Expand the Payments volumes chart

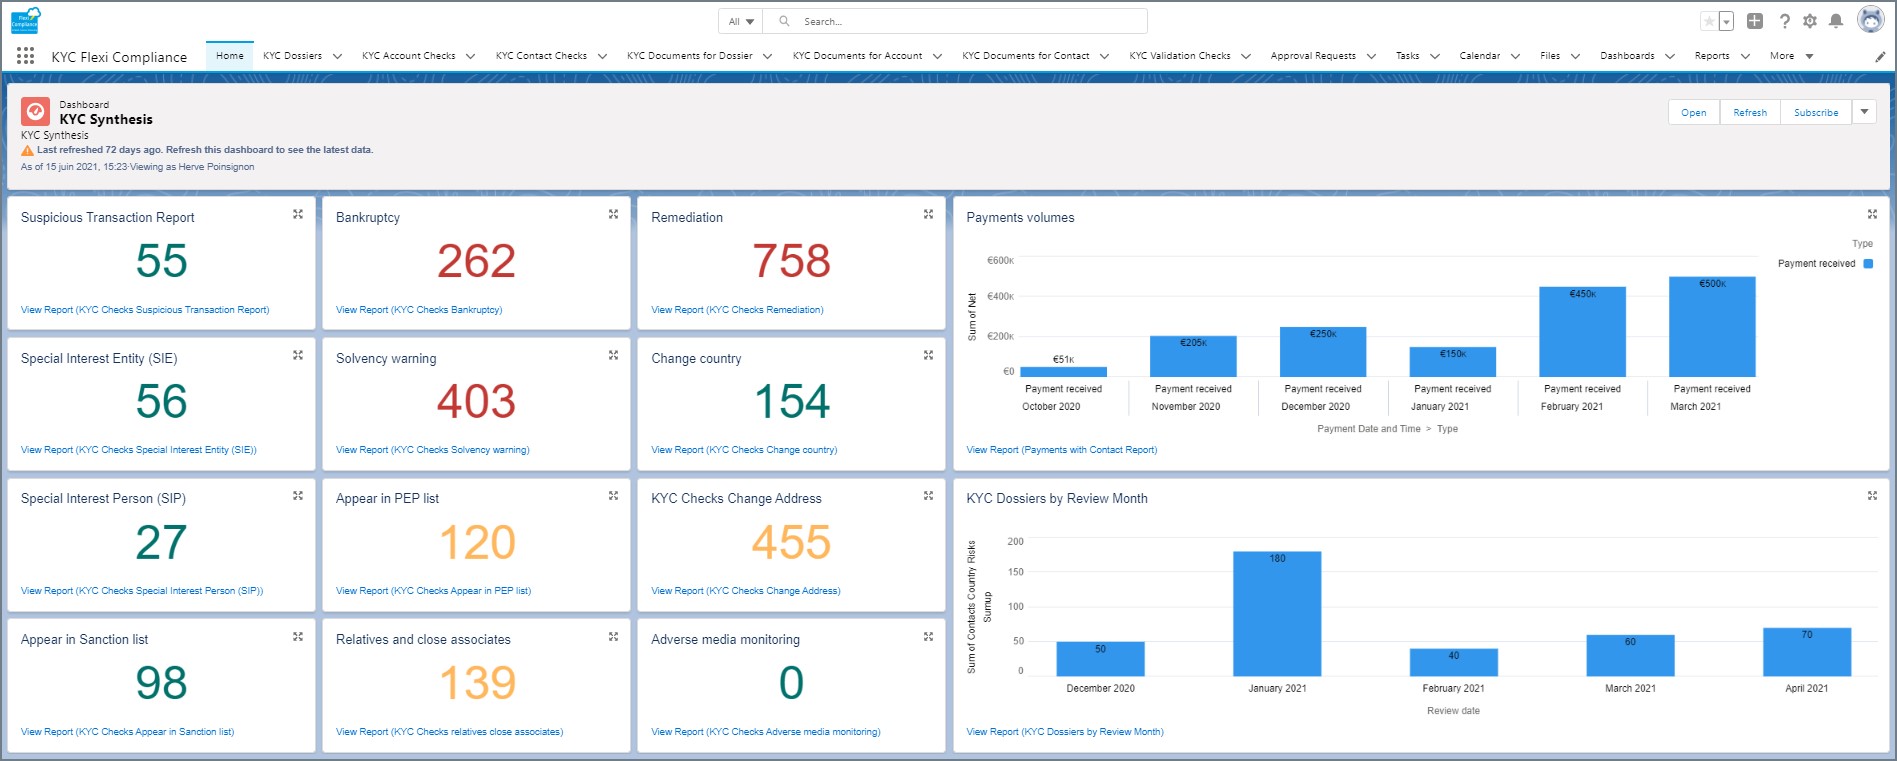pos(1872,215)
